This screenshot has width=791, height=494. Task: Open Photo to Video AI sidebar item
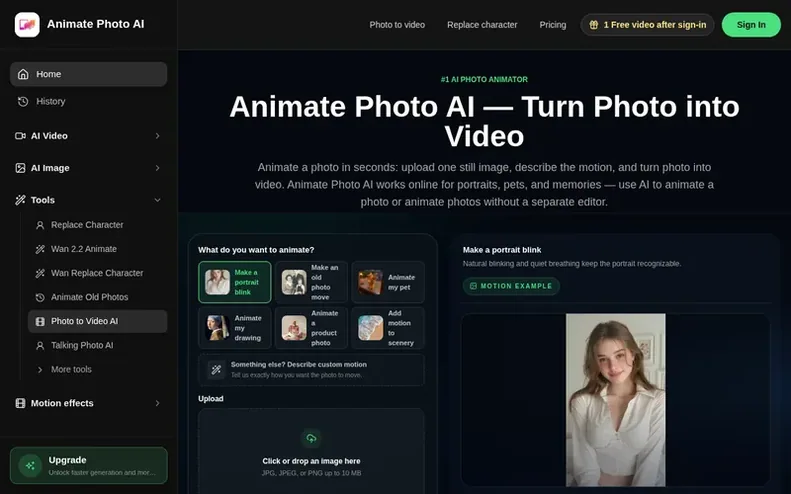point(97,321)
